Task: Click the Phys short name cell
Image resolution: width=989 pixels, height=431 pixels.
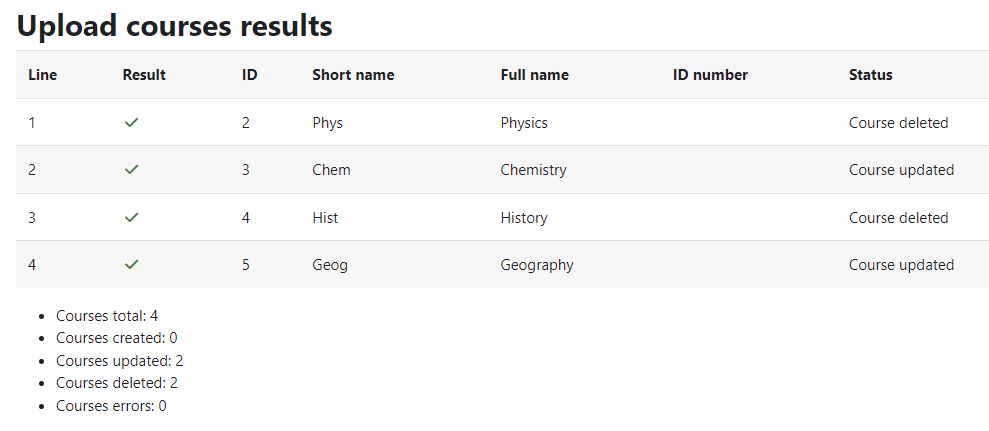Action: point(327,122)
